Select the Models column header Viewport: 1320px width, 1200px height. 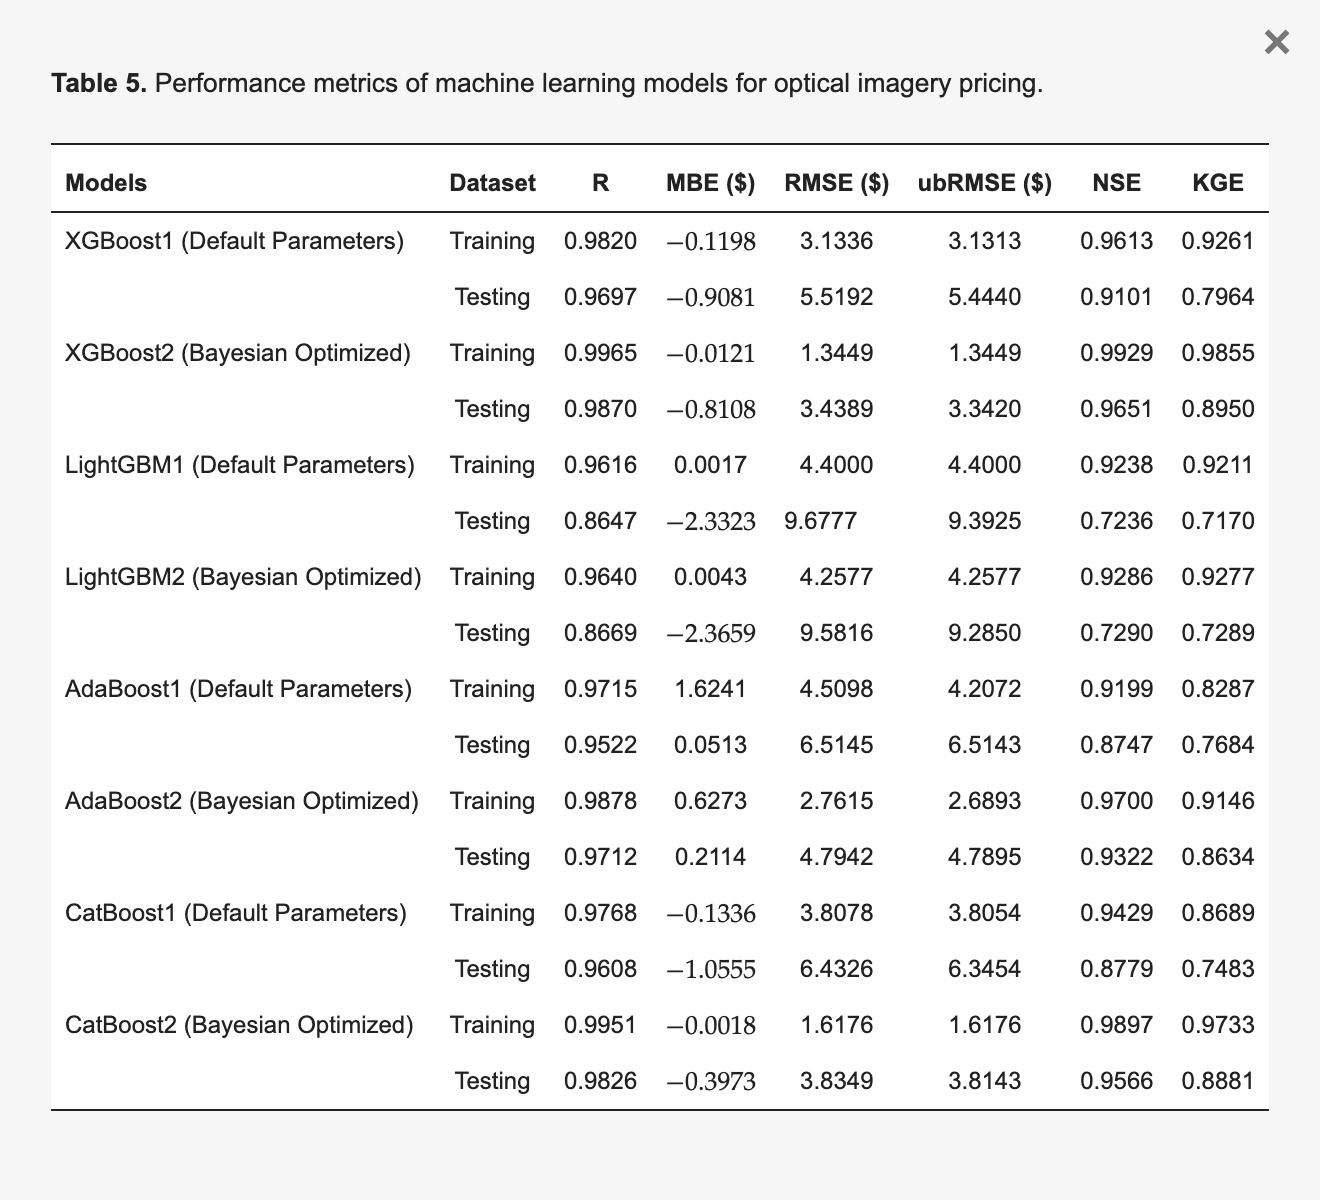tap(106, 183)
